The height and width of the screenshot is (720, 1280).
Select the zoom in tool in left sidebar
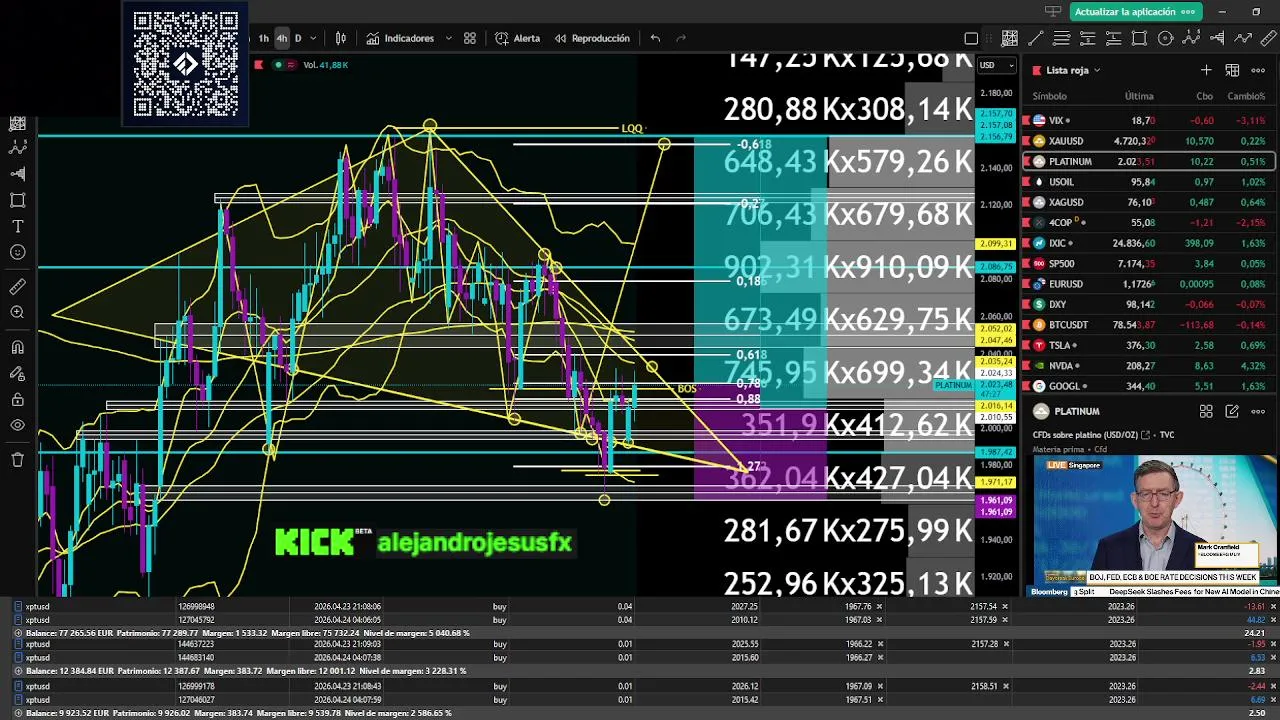[x=17, y=313]
